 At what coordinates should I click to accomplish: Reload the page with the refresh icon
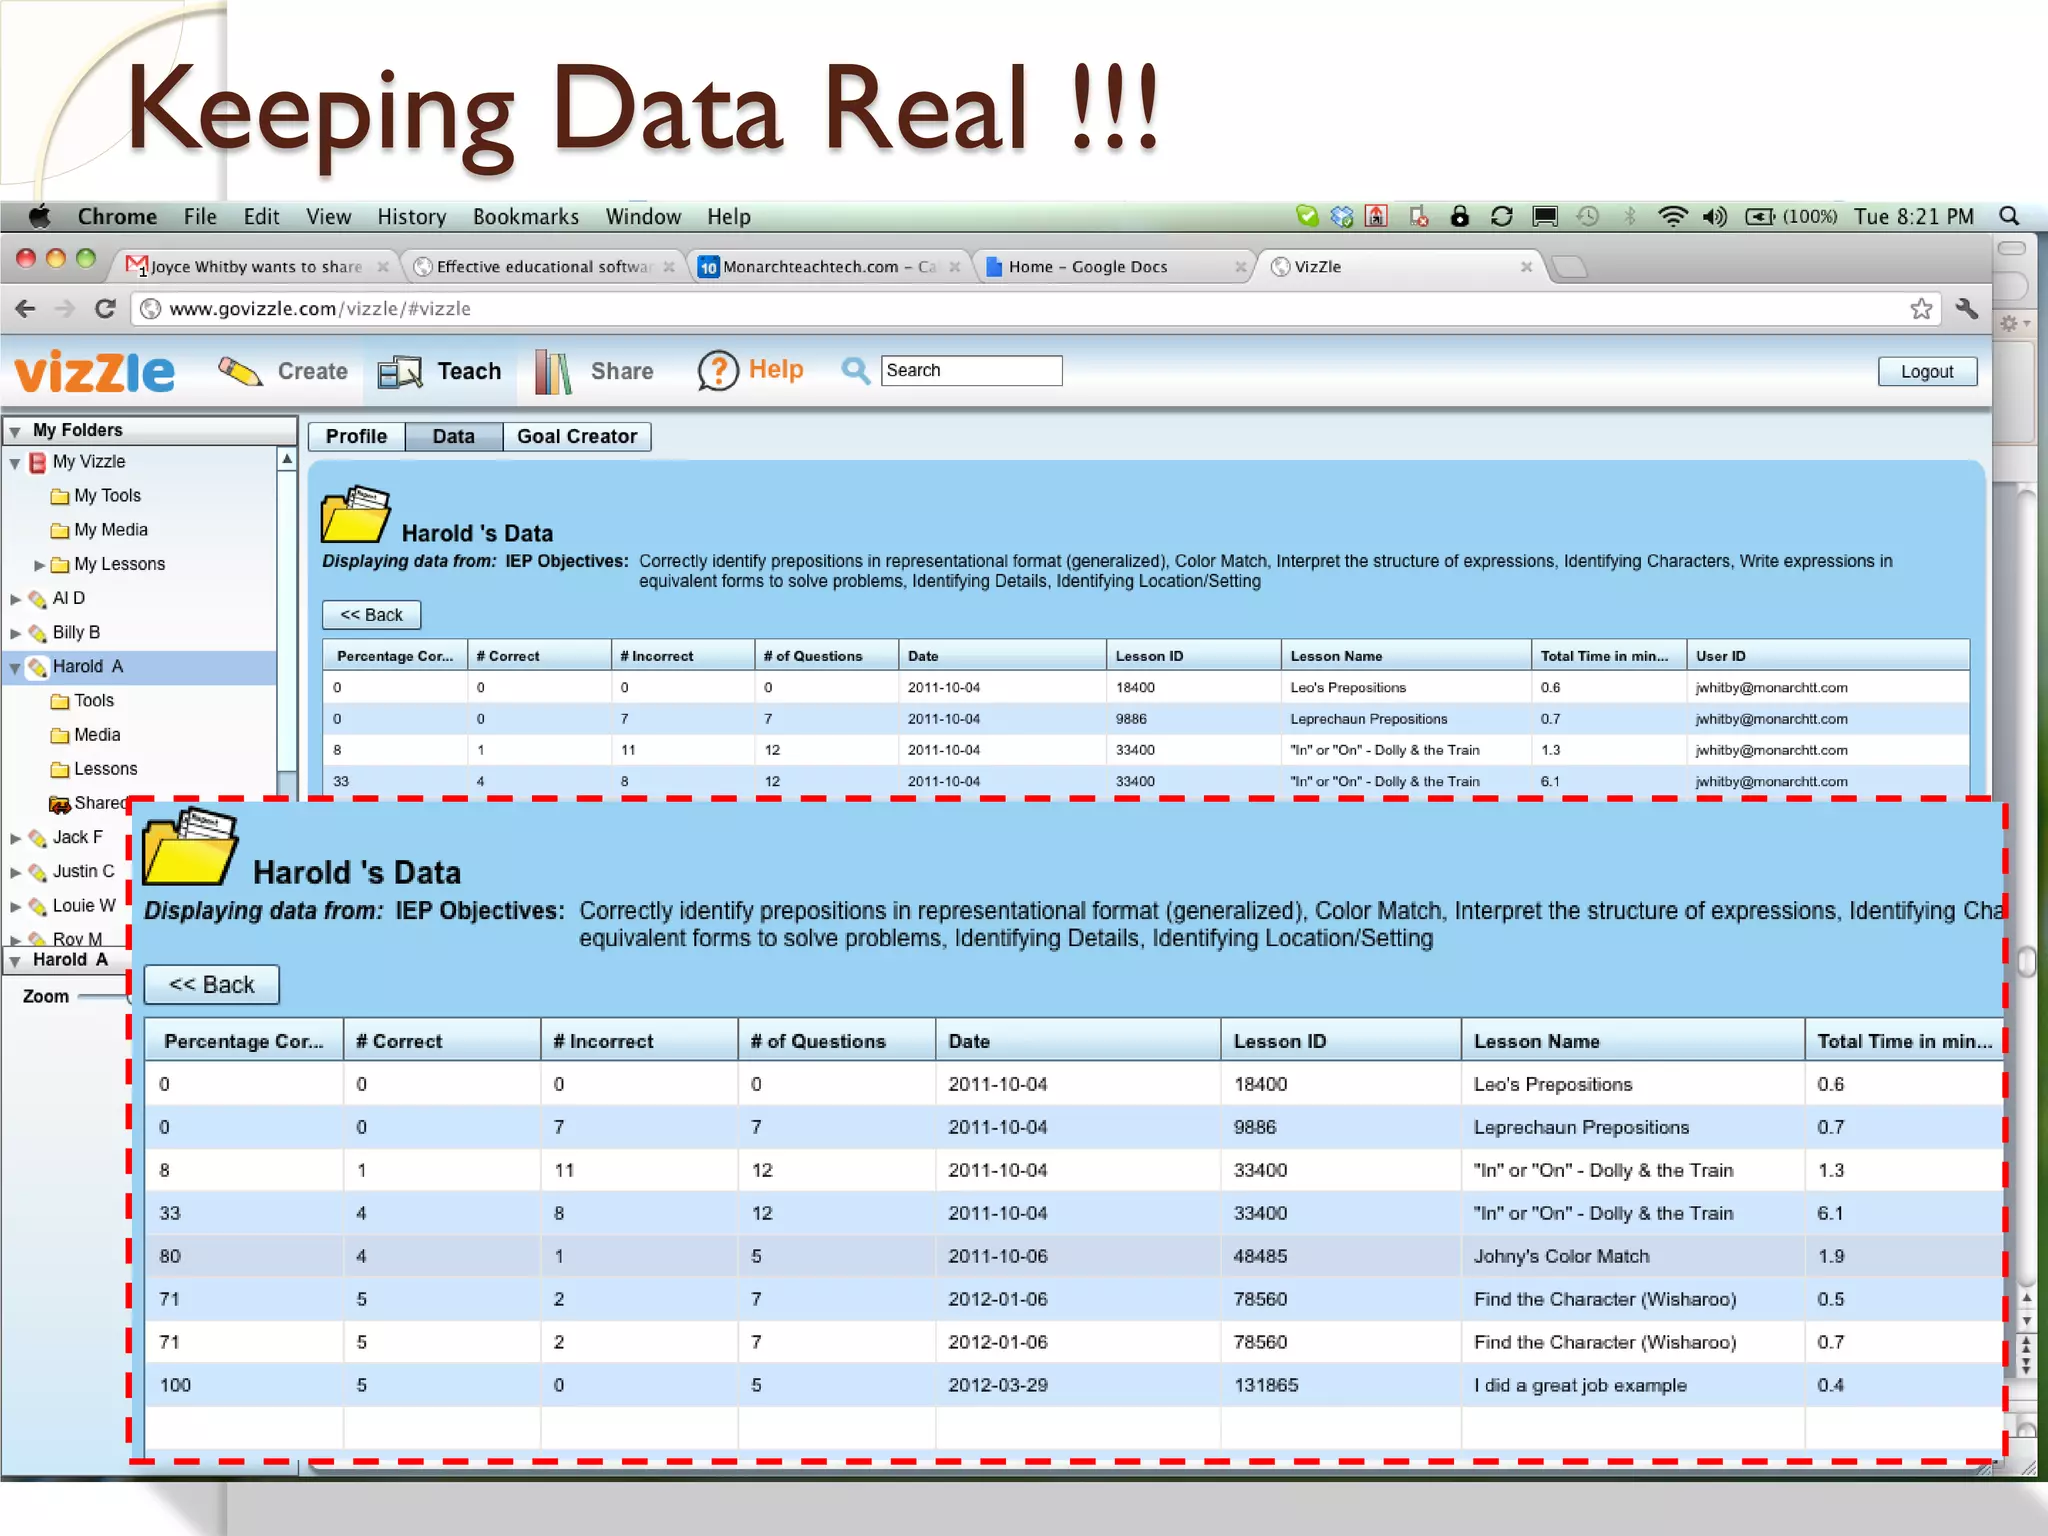click(x=105, y=309)
